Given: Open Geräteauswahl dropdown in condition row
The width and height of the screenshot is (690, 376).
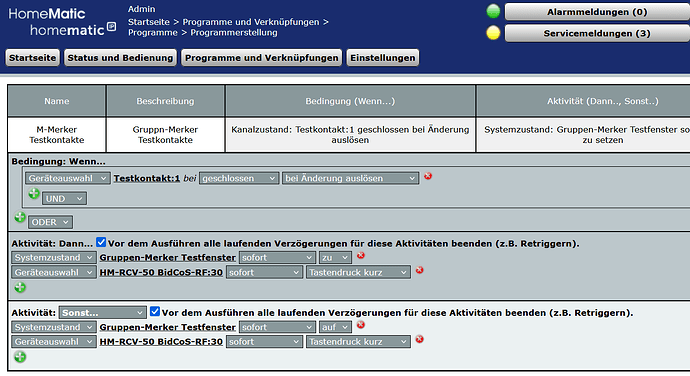Looking at the screenshot, I should 68,178.
